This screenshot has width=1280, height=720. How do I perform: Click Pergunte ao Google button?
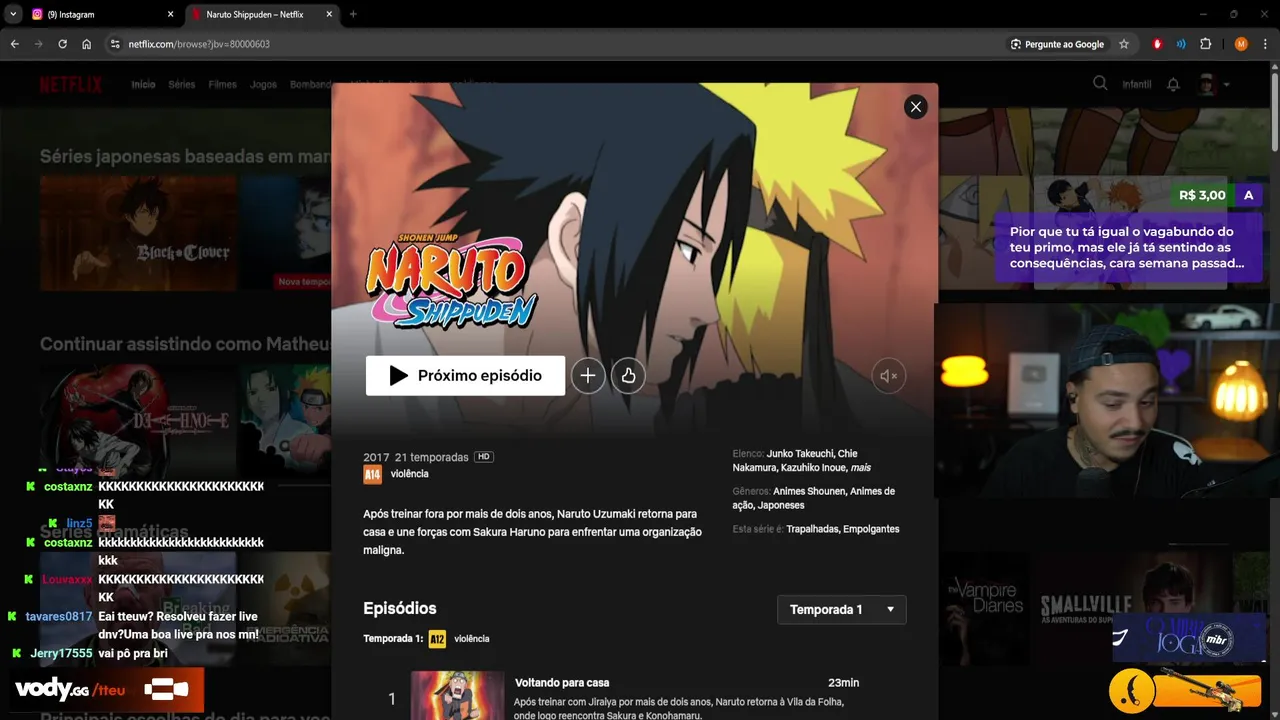tap(1058, 44)
